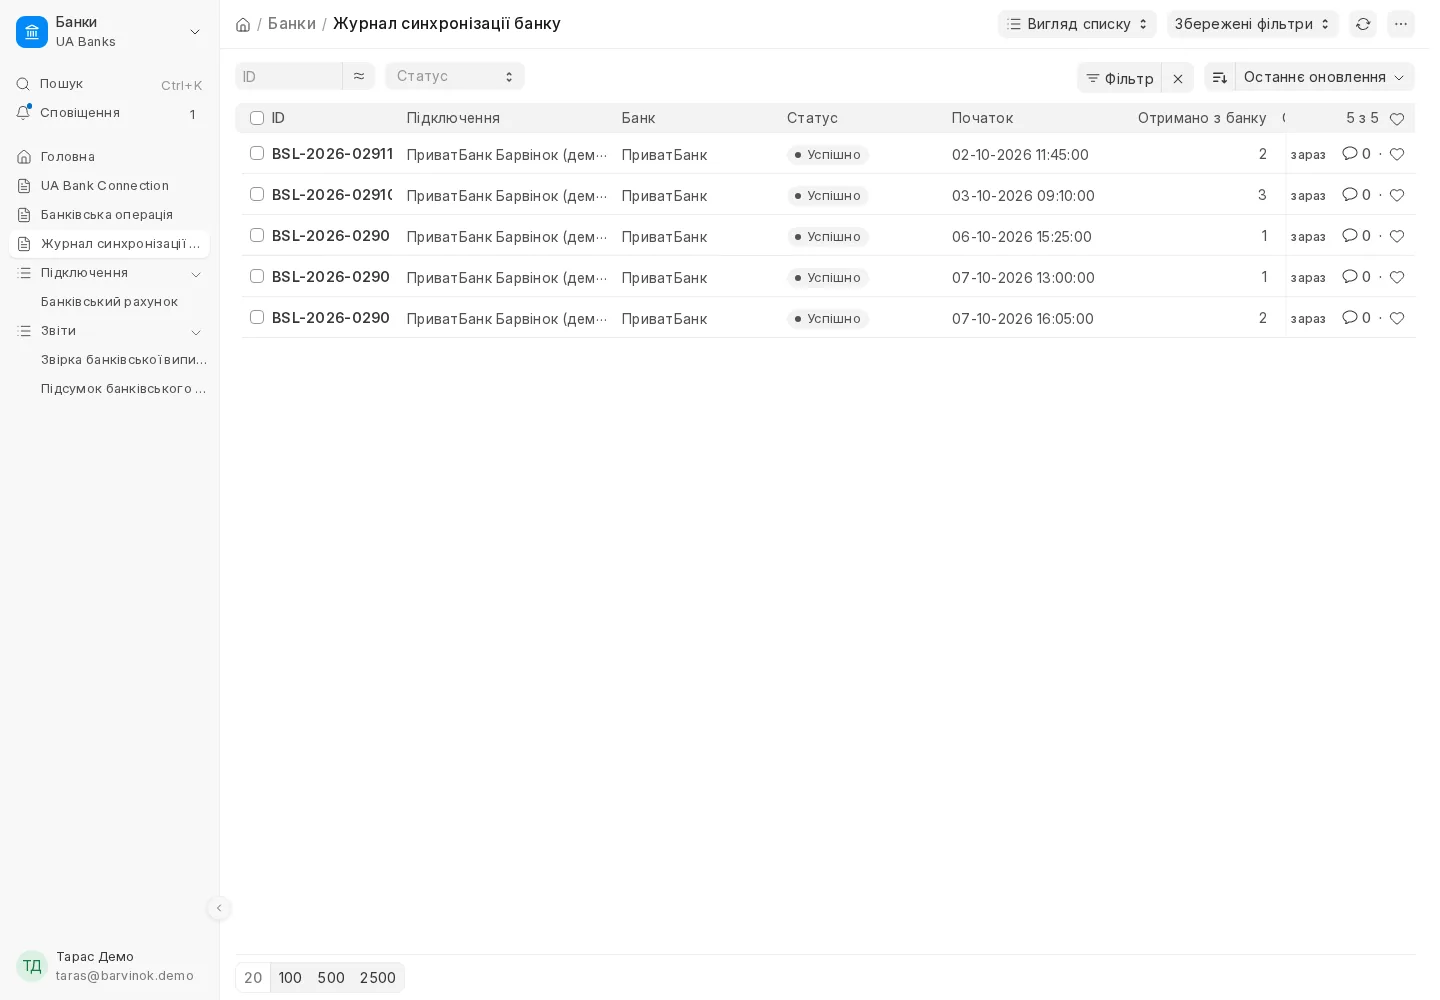This screenshot has width=1440, height=1000.
Task: Collapse the Звіти sidebar section
Action: point(196,332)
